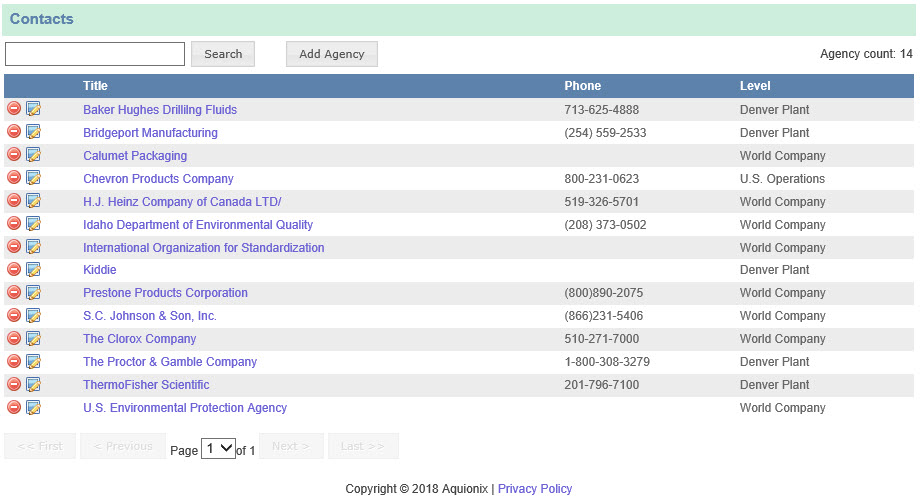
Task: Open the Kiddie link
Action: pyautogui.click(x=100, y=269)
